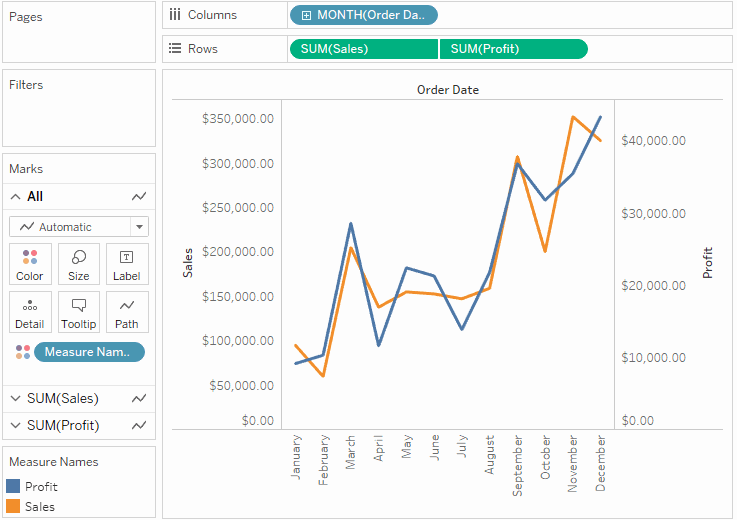The height and width of the screenshot is (520, 737).
Task: Select the Measure Names pill in Marks
Action: (x=89, y=352)
